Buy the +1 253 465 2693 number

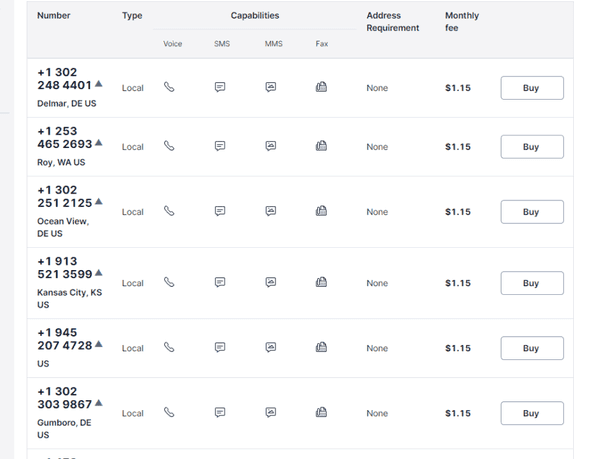click(532, 147)
